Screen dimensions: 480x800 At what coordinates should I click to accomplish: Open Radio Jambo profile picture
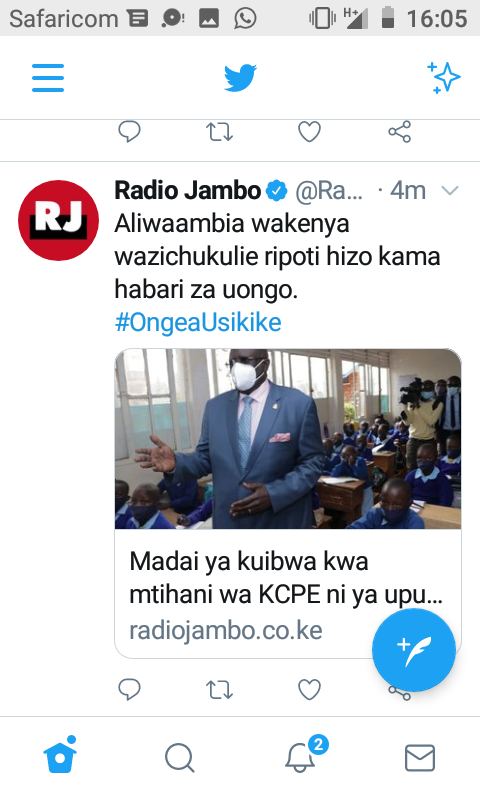(x=58, y=220)
